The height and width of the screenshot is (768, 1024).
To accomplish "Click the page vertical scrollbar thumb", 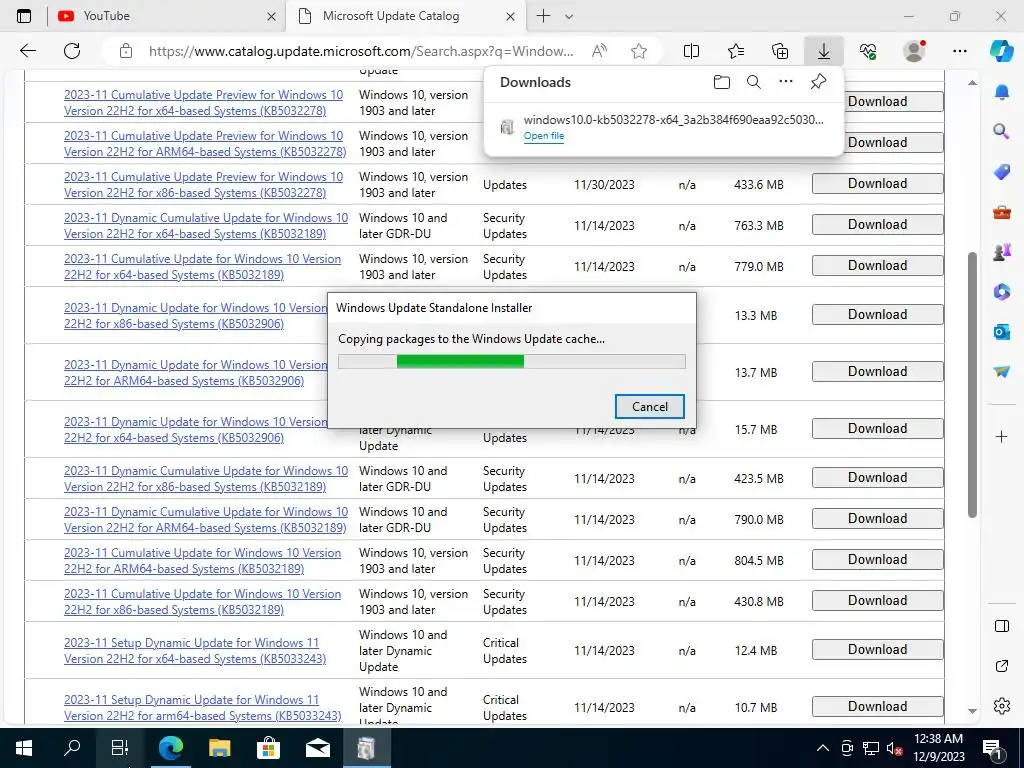I will coord(972,385).
